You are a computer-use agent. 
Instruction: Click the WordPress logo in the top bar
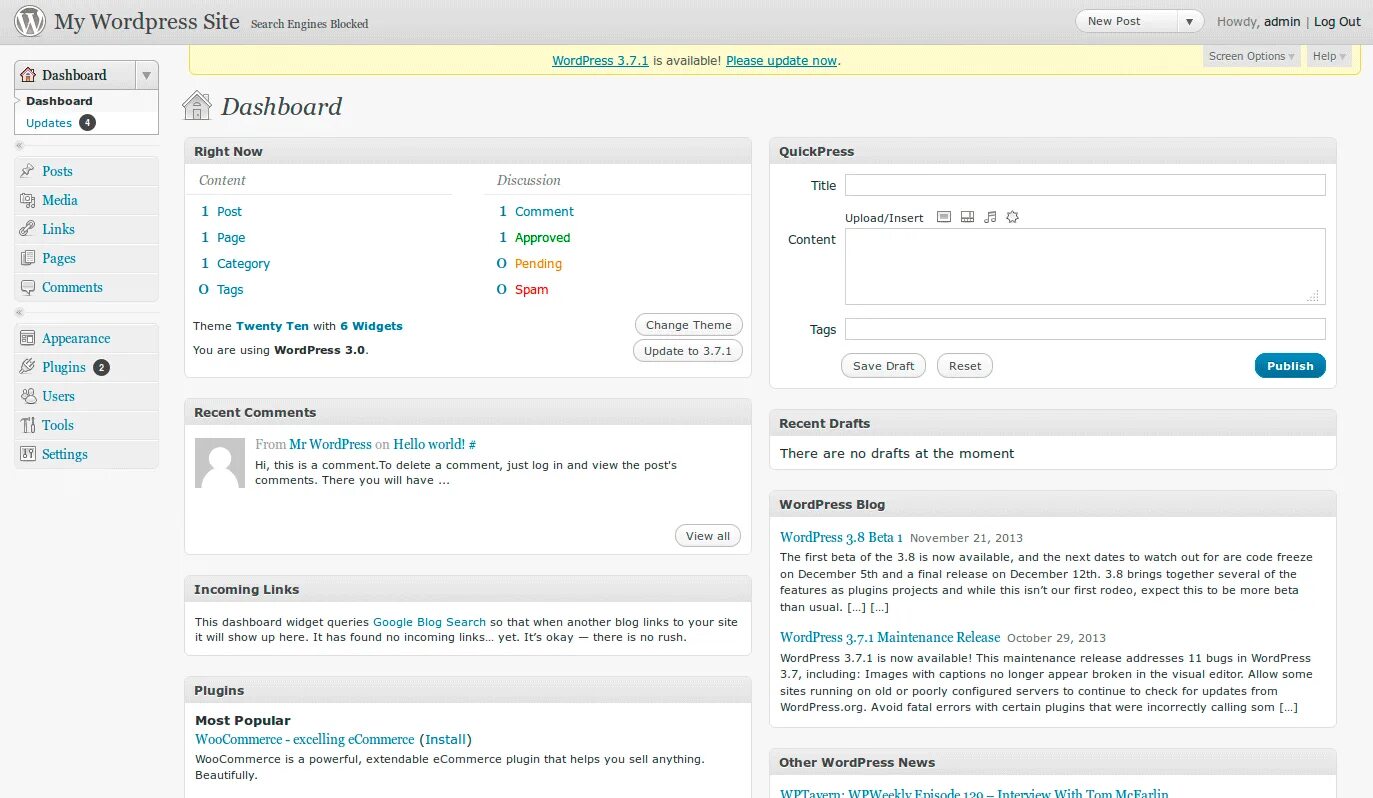pos(29,20)
